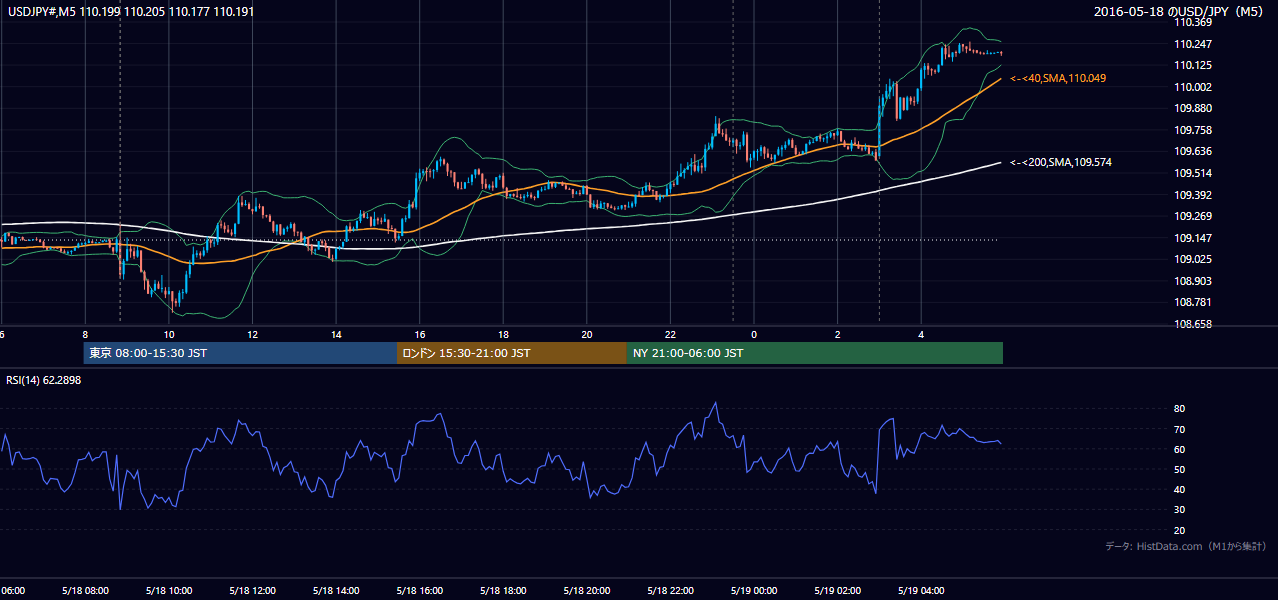Image resolution: width=1278 pixels, height=600 pixels.
Task: Click the RSI scale value 50
Action: (1180, 469)
